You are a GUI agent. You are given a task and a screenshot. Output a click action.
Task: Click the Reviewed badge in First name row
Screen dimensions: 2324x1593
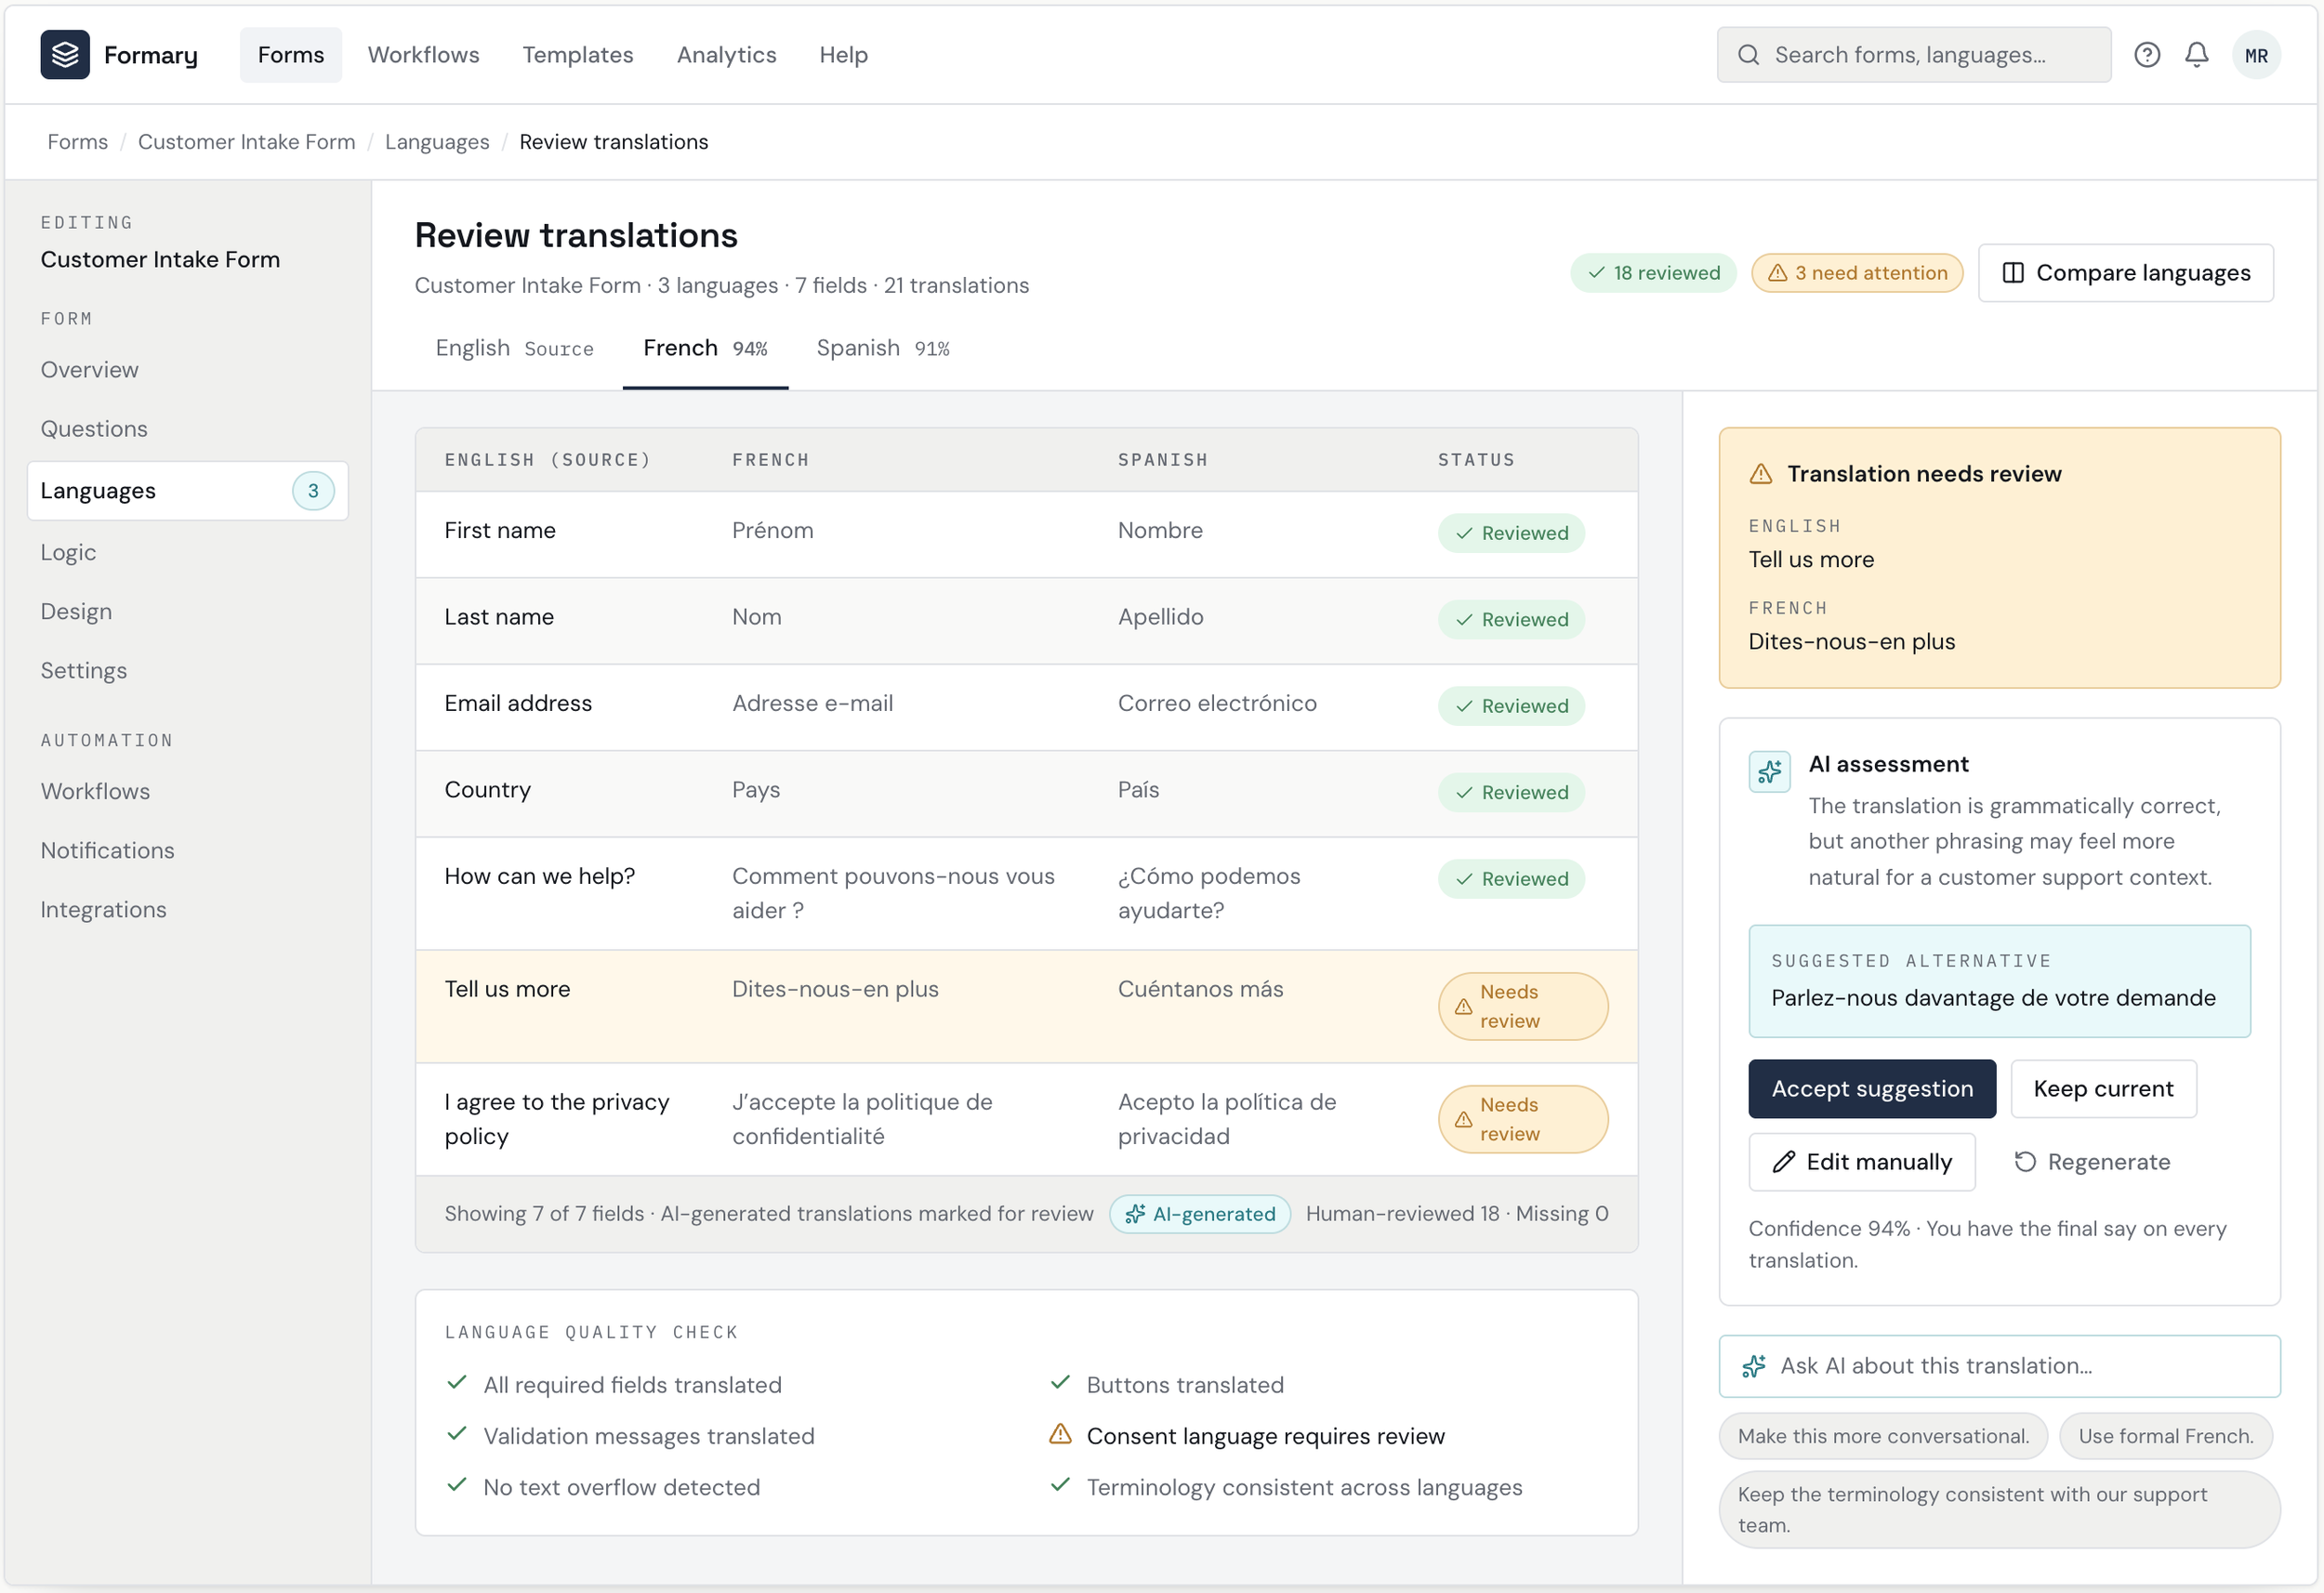1511,533
